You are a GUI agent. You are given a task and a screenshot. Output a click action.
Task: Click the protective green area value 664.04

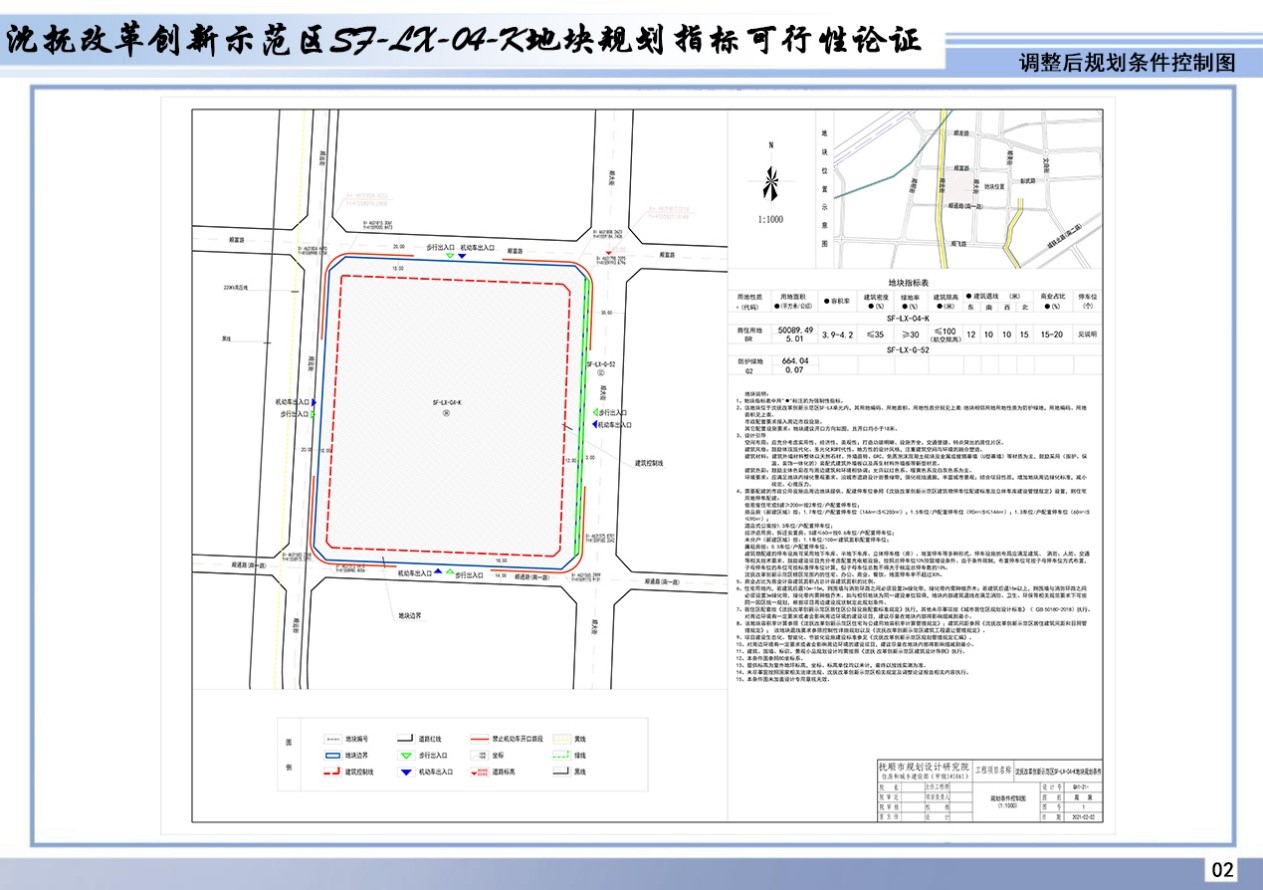(x=796, y=360)
